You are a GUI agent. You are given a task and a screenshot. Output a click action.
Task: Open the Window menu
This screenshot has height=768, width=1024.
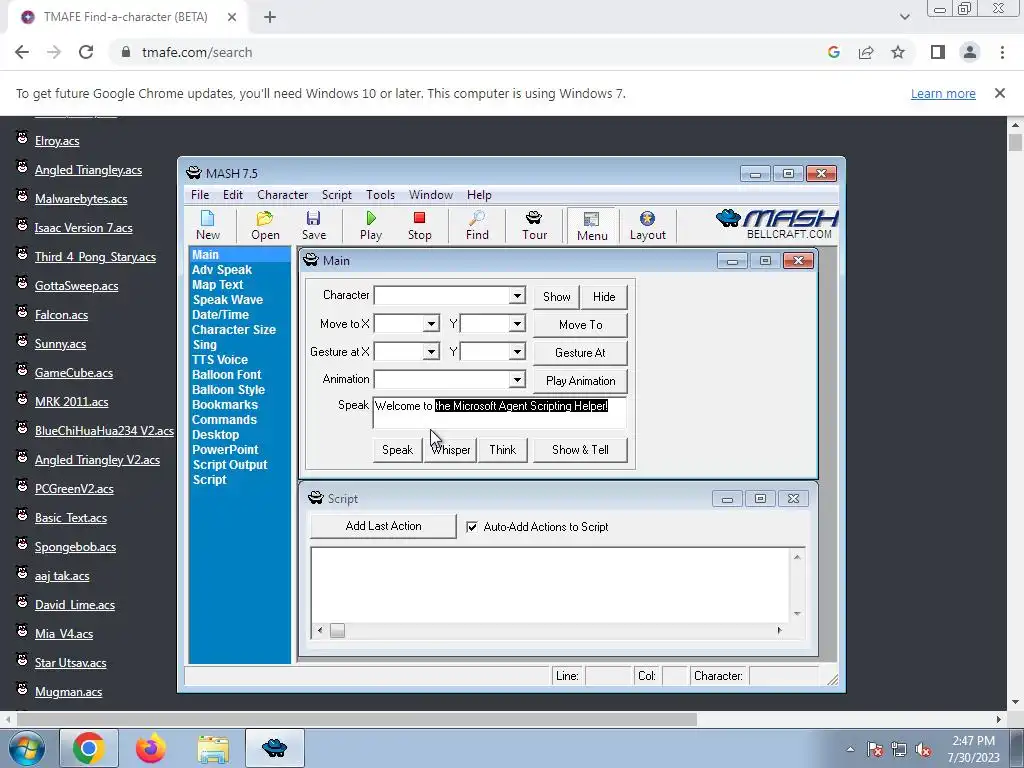[430, 195]
